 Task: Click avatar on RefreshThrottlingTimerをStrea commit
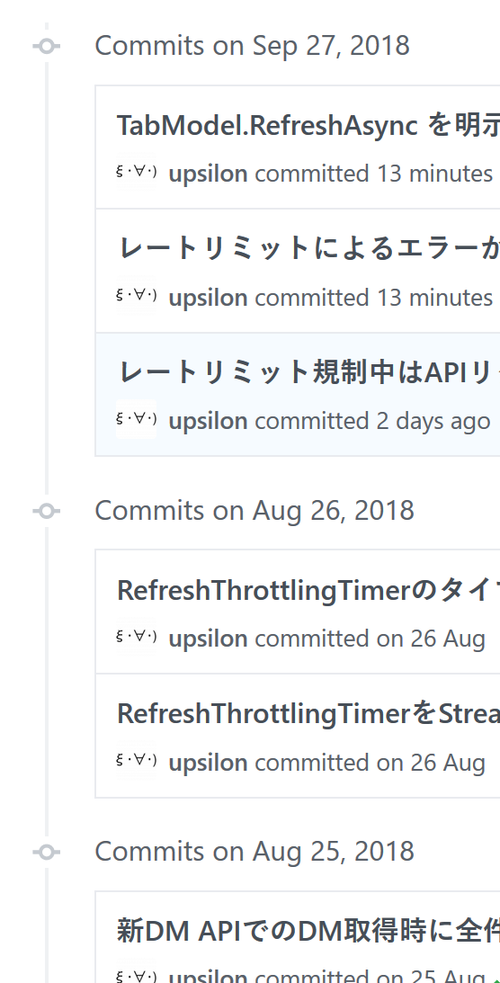[136, 760]
